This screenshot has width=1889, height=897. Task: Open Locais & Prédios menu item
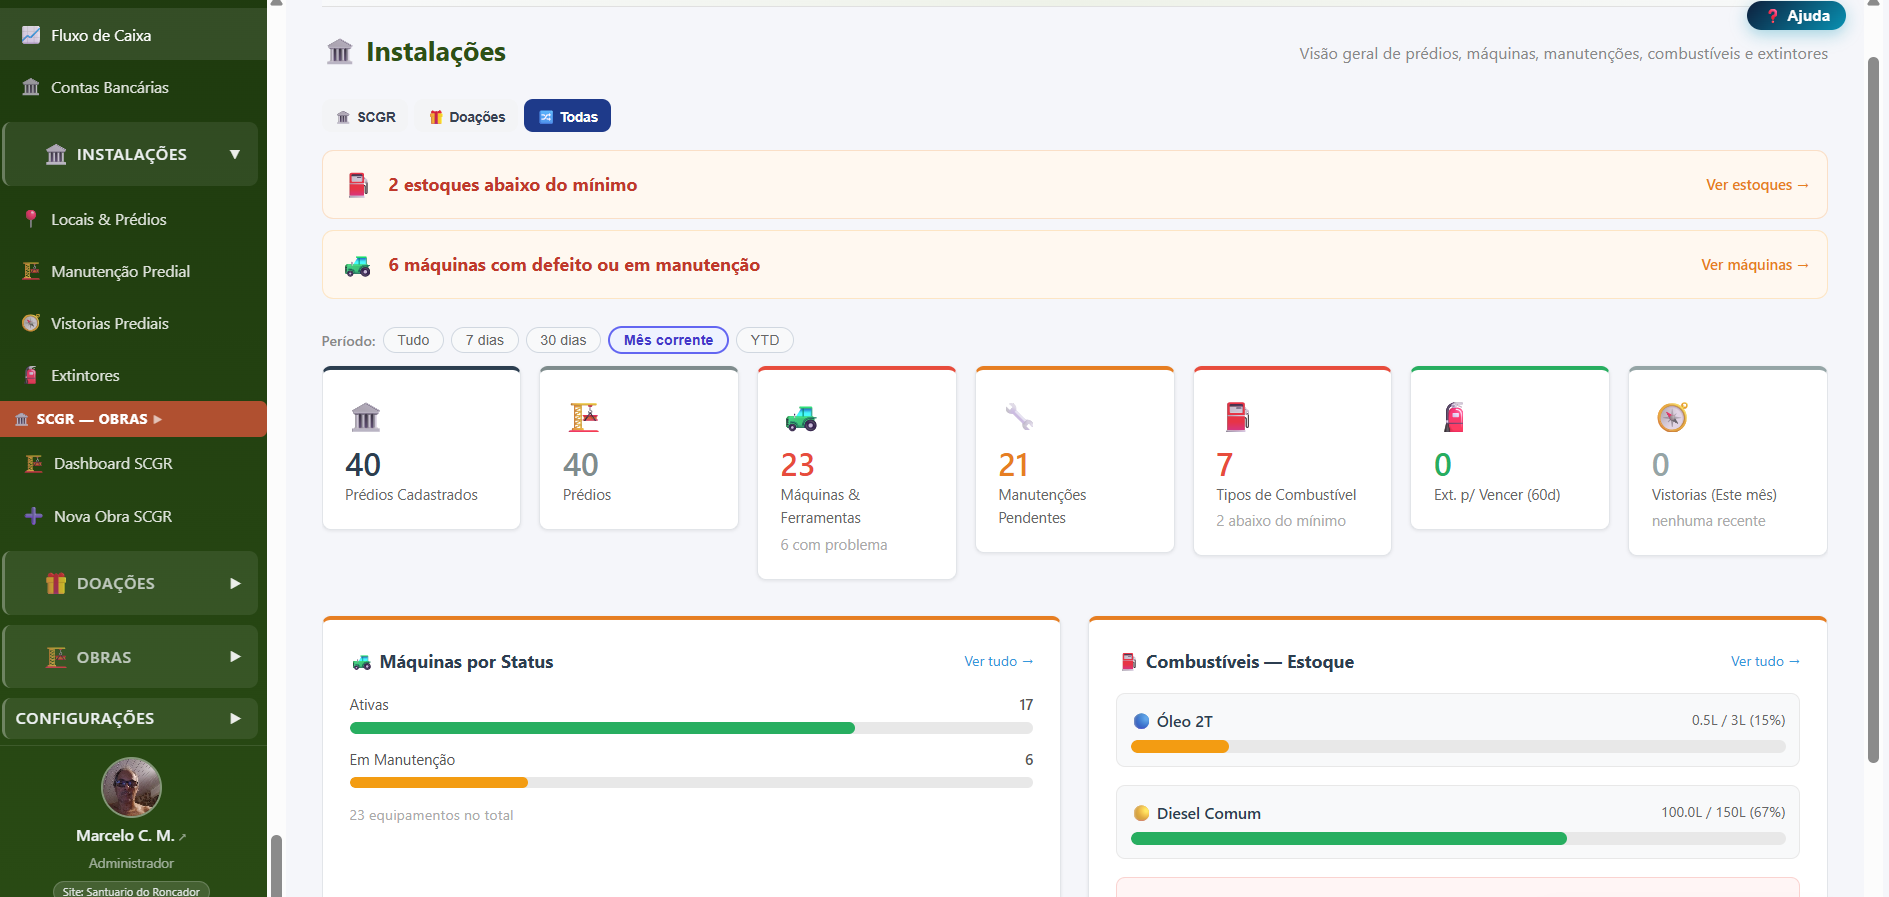click(133, 219)
